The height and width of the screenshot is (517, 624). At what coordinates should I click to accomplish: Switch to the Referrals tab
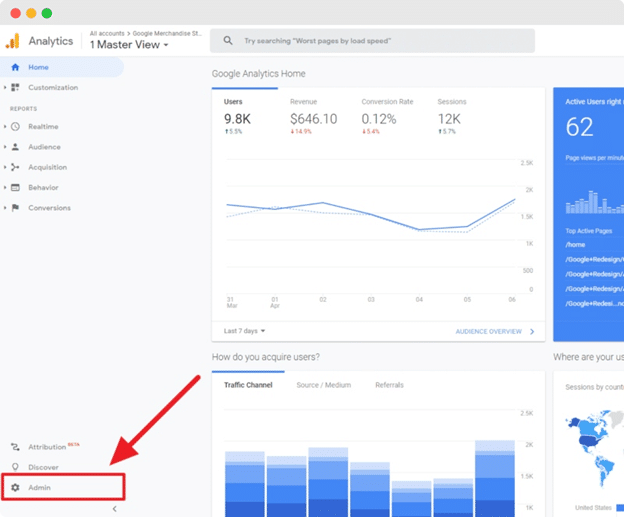coord(390,385)
